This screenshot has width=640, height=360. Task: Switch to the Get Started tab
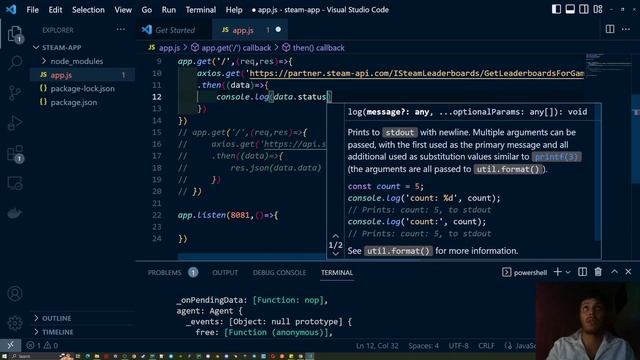[174, 30]
